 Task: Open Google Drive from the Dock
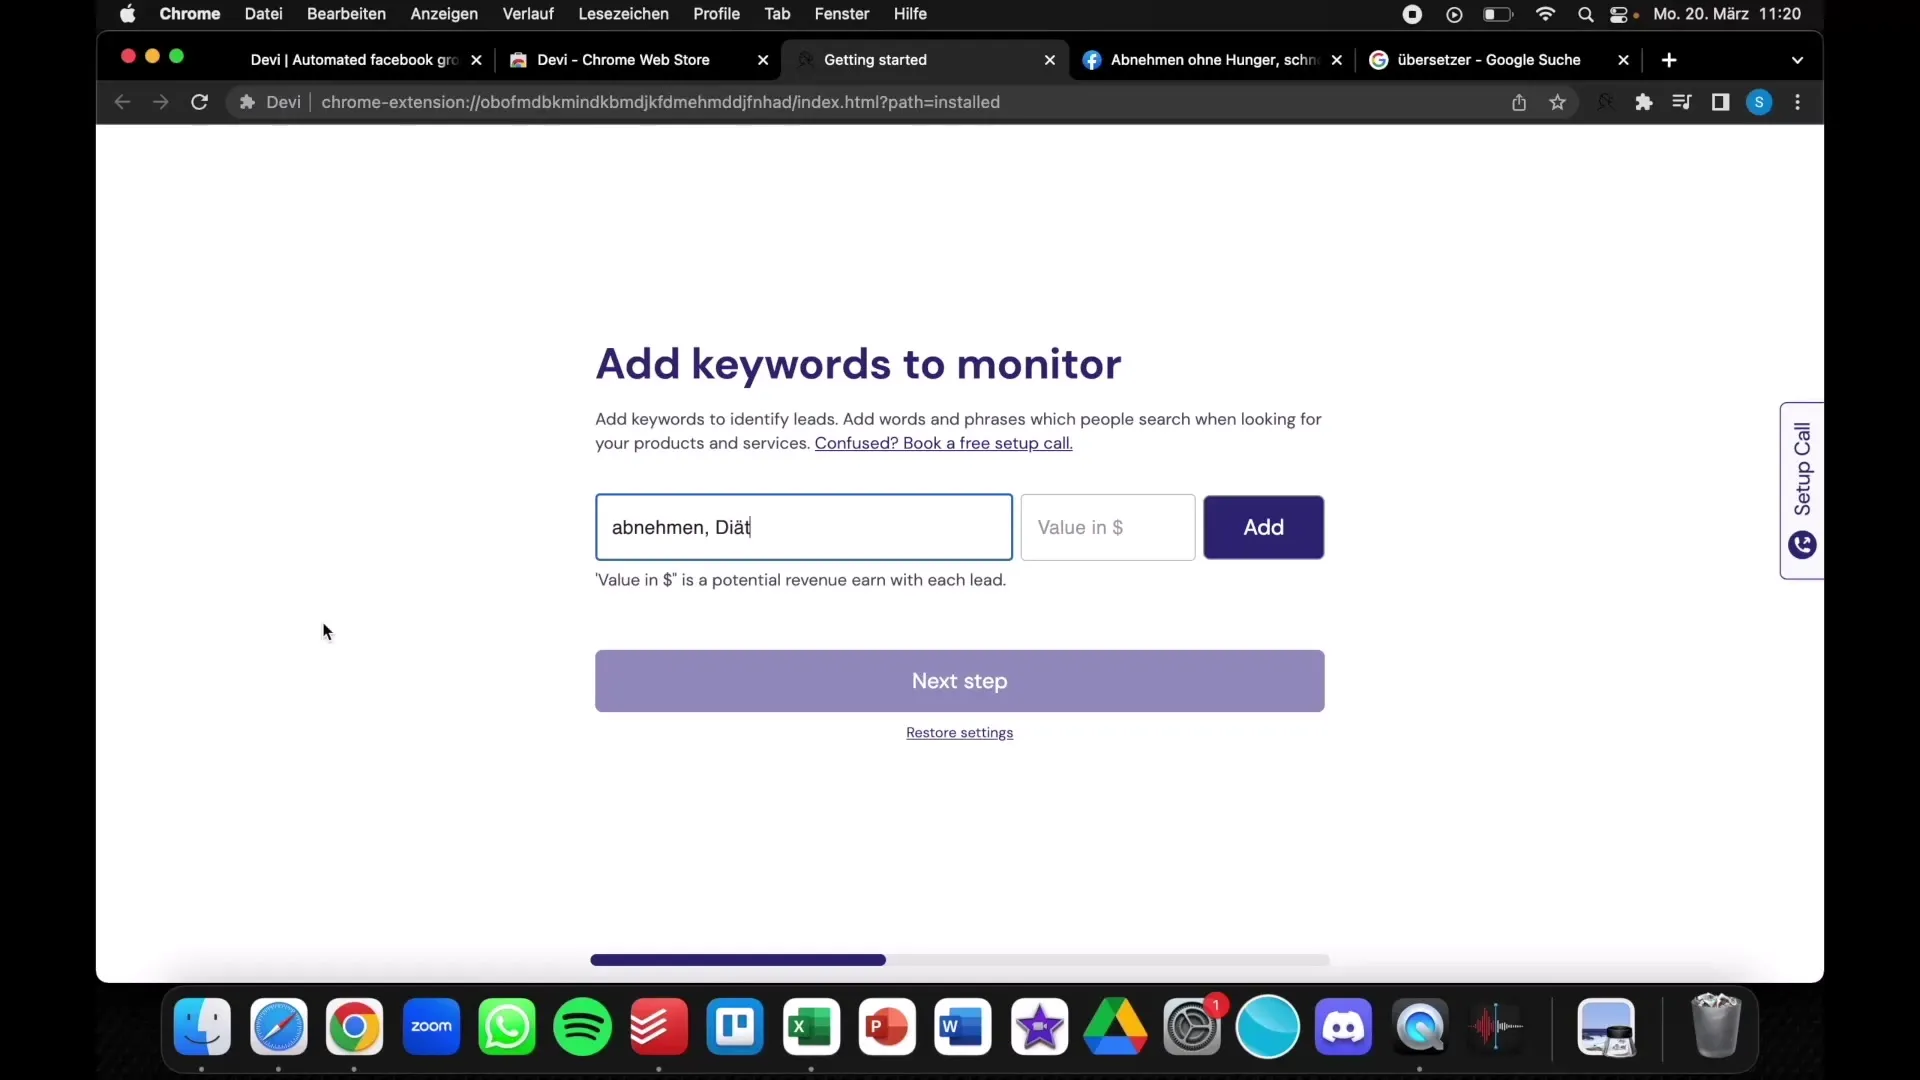point(1115,1027)
